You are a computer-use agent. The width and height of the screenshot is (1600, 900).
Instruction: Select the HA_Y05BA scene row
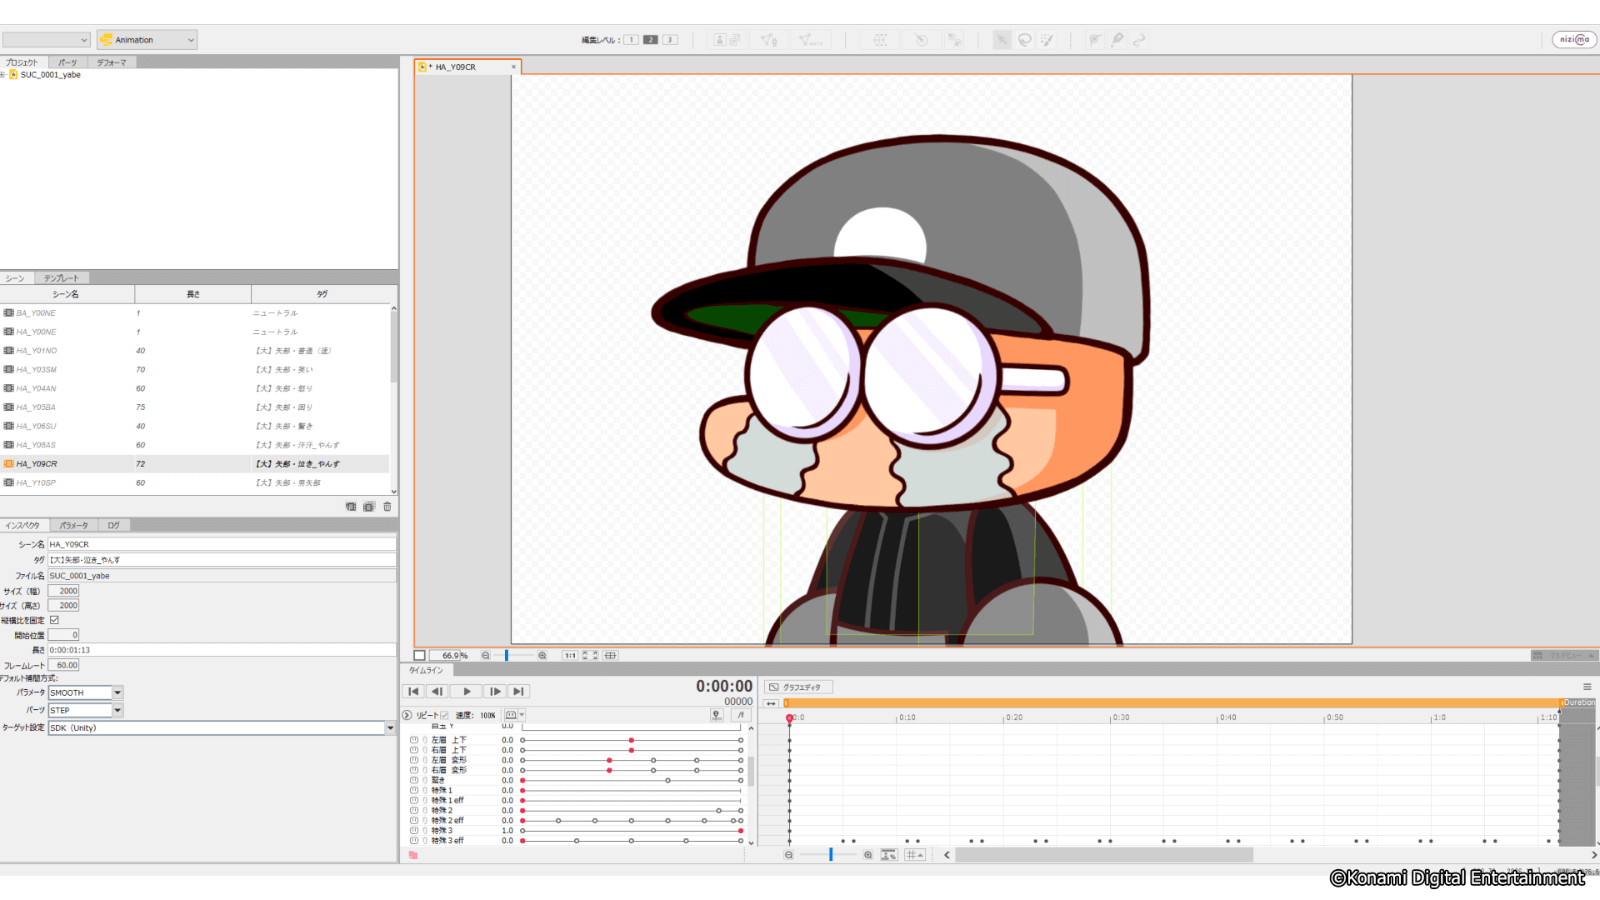(x=195, y=407)
